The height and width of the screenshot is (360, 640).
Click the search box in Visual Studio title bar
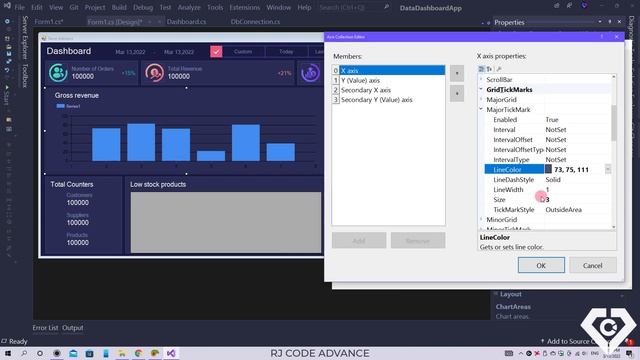(353, 7)
